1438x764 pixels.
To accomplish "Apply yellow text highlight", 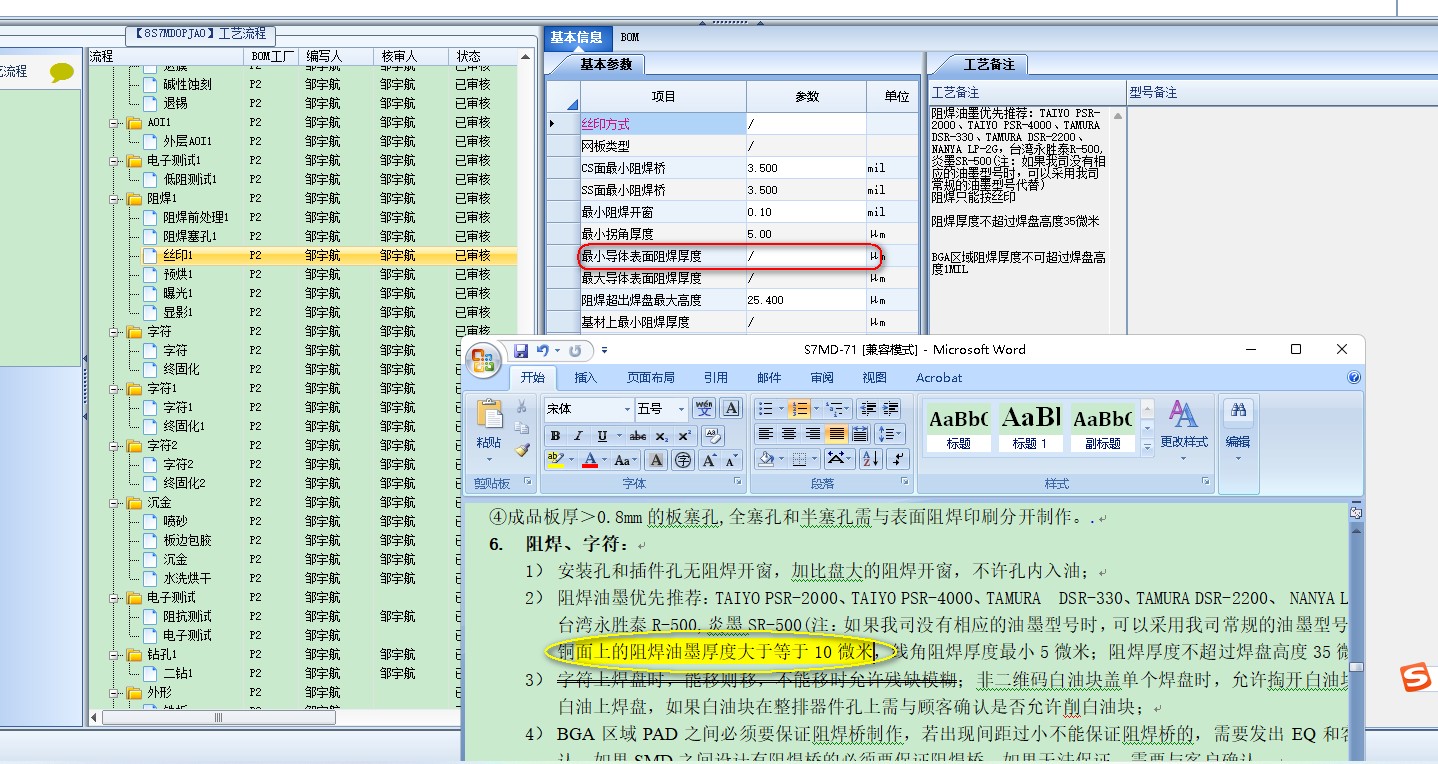I will pyautogui.click(x=555, y=460).
